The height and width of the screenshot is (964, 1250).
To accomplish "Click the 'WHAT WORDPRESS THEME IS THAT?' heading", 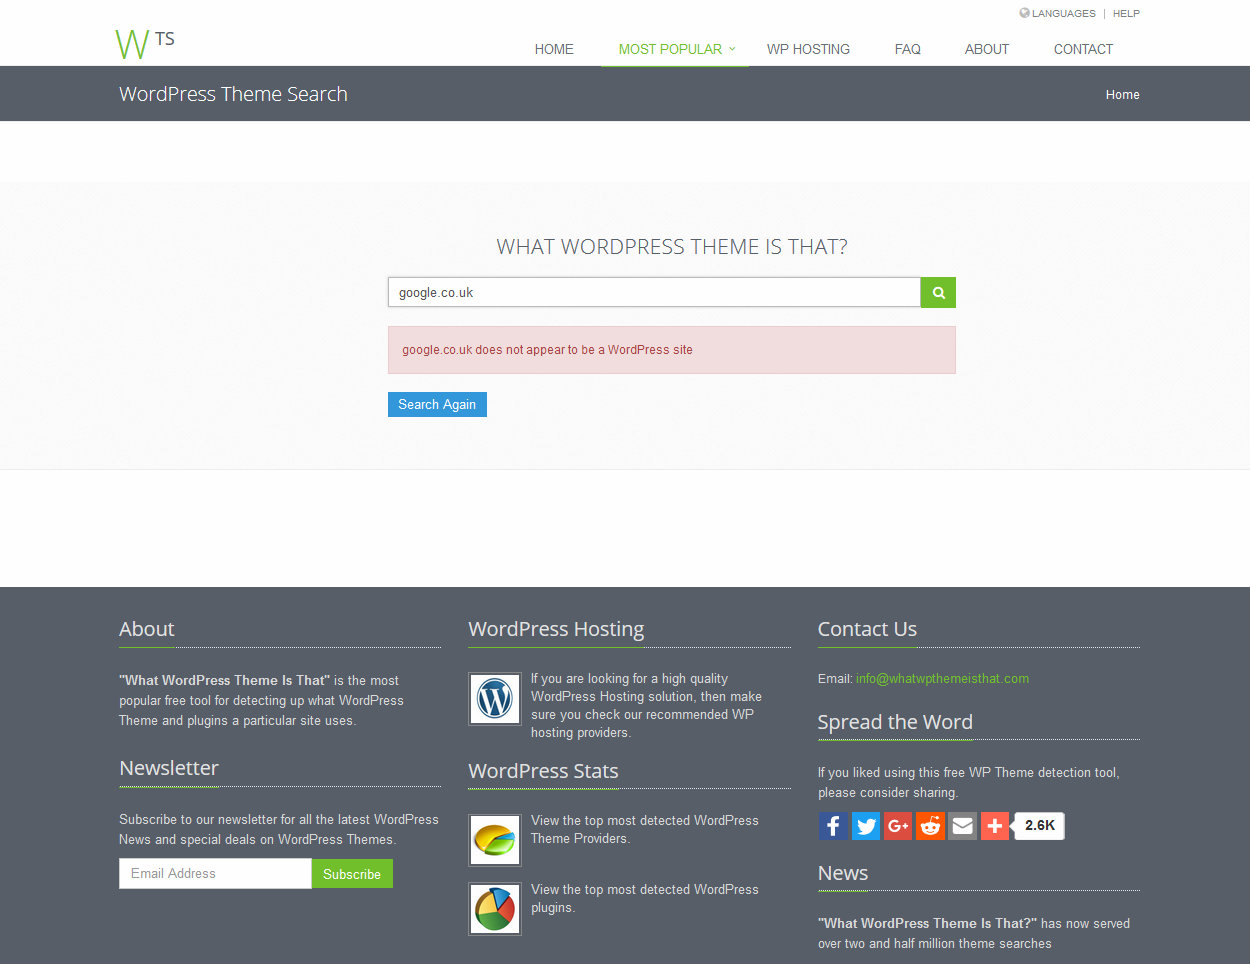I will pyautogui.click(x=672, y=247).
